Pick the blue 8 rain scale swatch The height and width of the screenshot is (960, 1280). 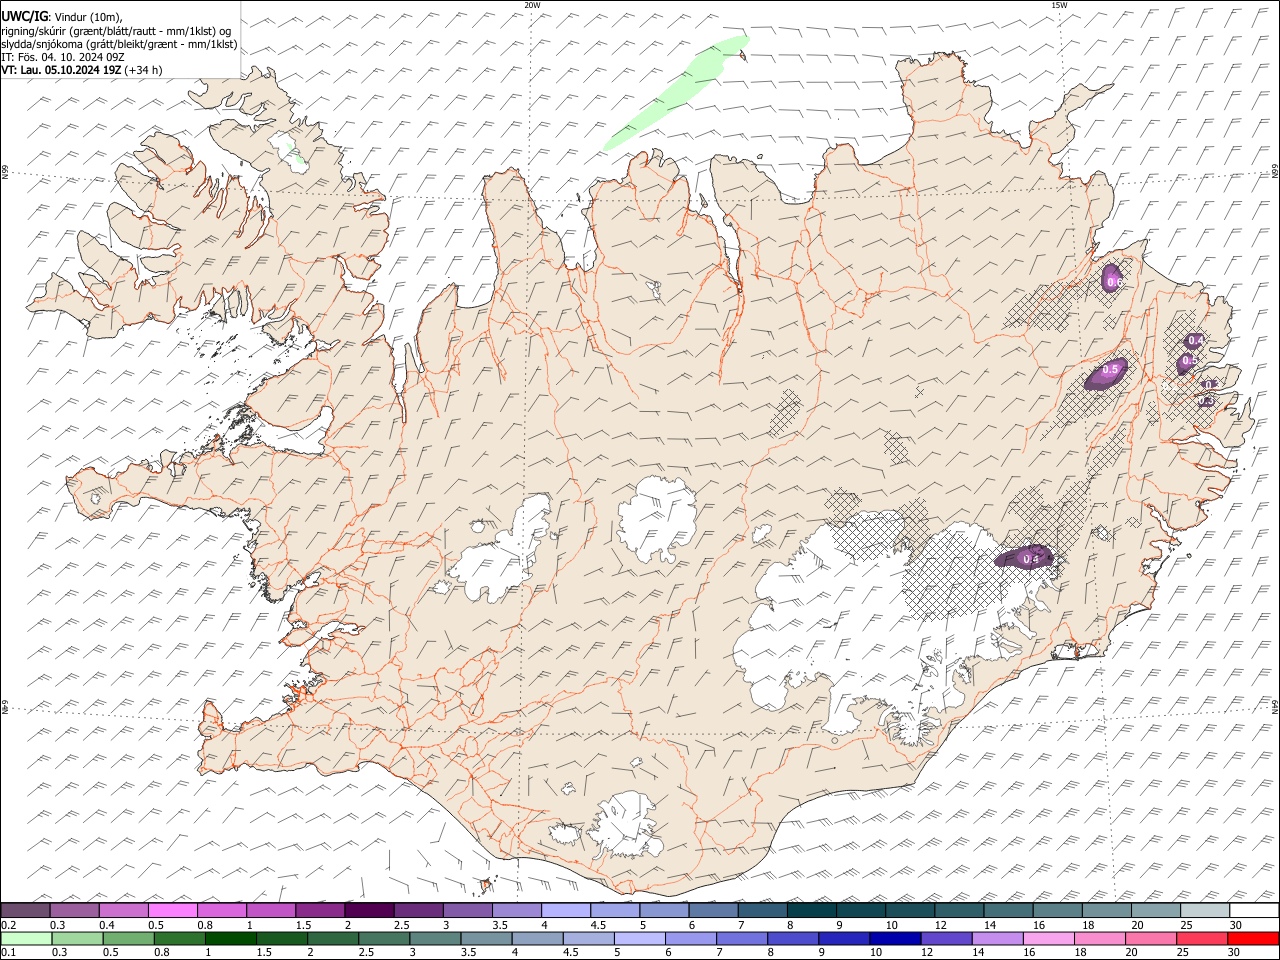[793, 938]
